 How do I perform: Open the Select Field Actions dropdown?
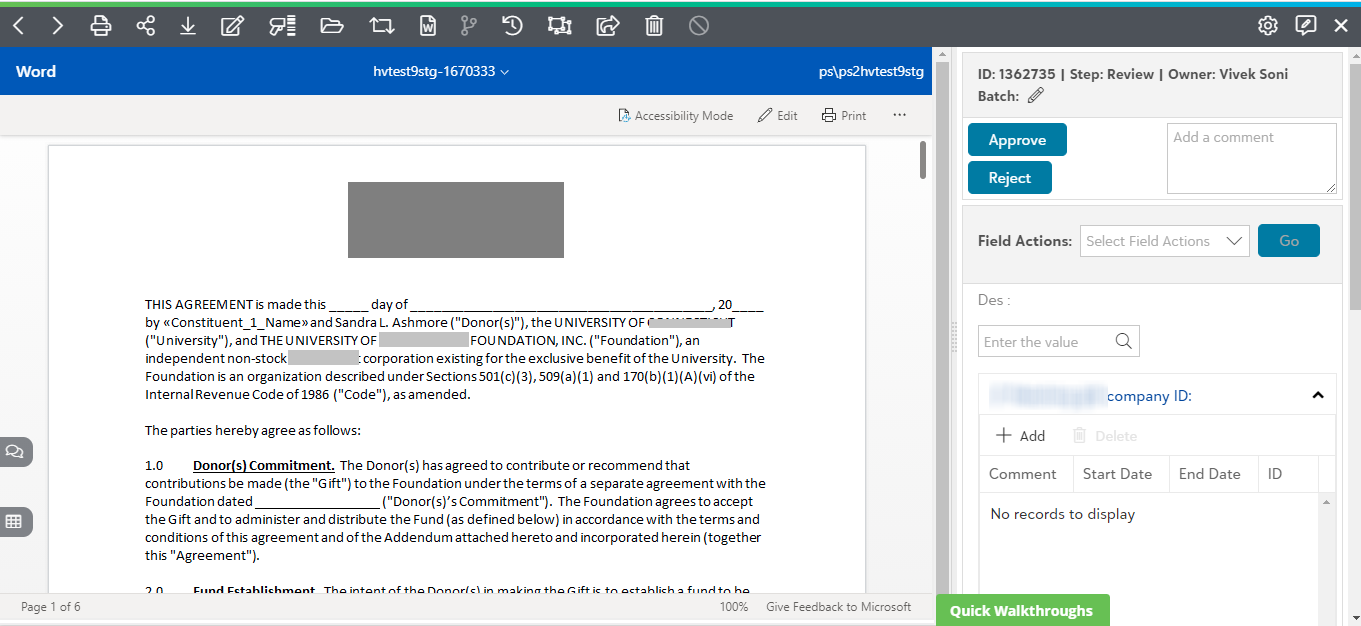pos(1165,241)
